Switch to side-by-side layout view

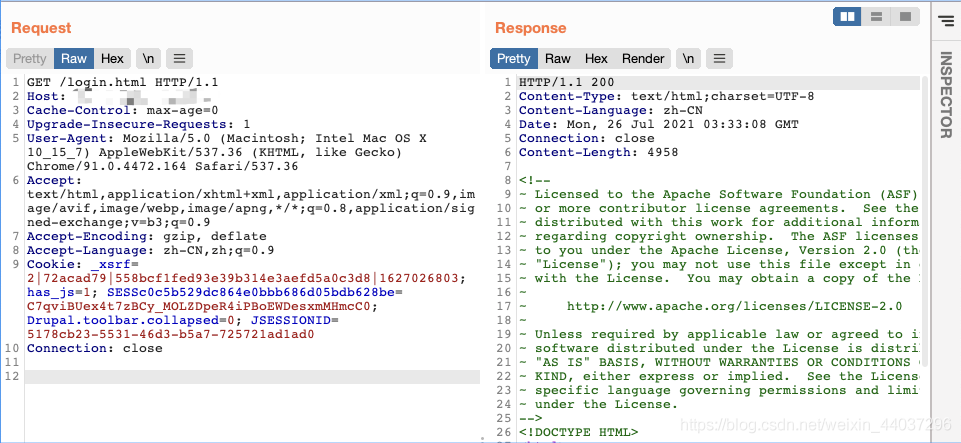coord(847,17)
